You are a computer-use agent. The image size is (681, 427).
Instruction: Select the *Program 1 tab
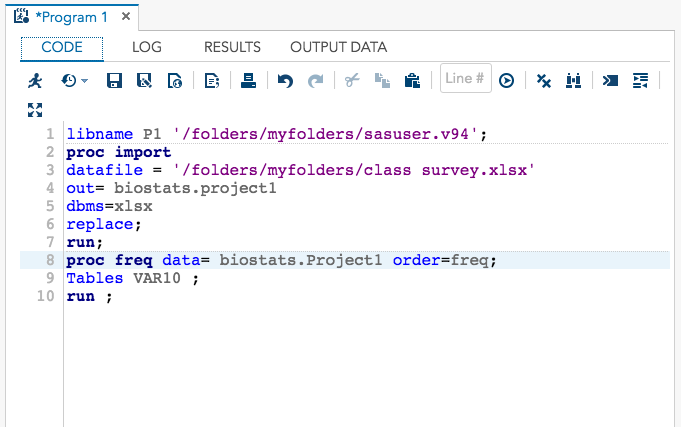(72, 17)
